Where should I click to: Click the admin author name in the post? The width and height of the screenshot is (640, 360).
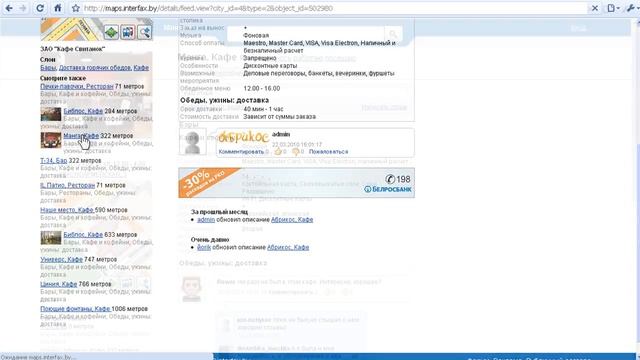(x=281, y=134)
